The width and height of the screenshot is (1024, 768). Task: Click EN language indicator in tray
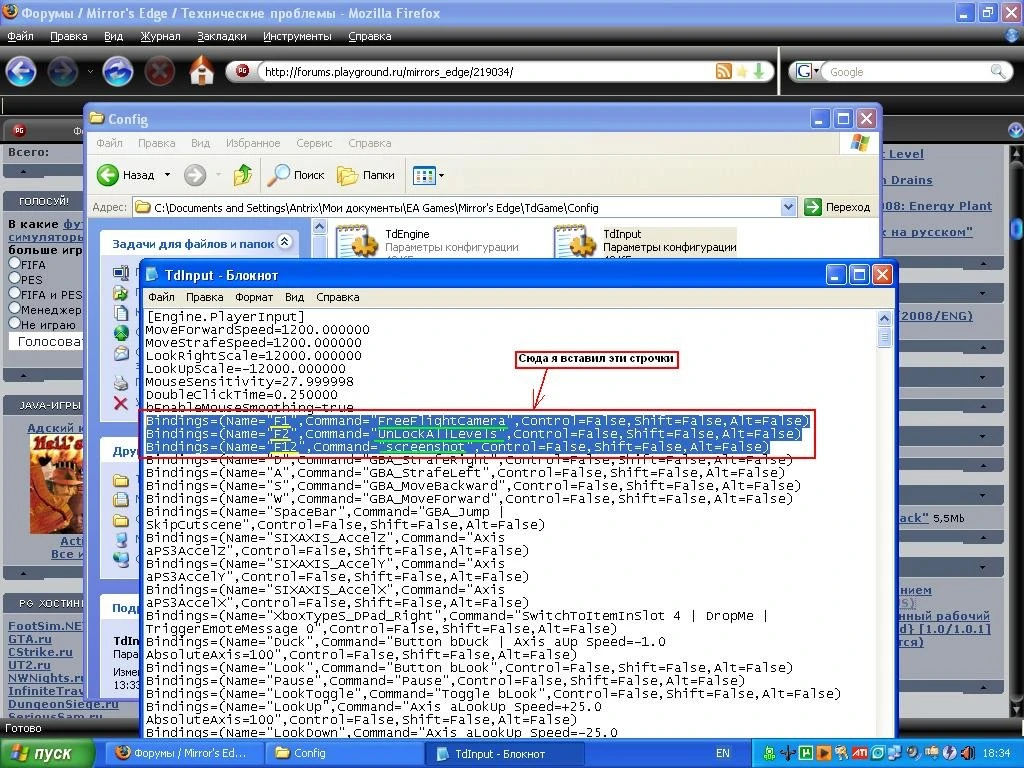tap(722, 753)
